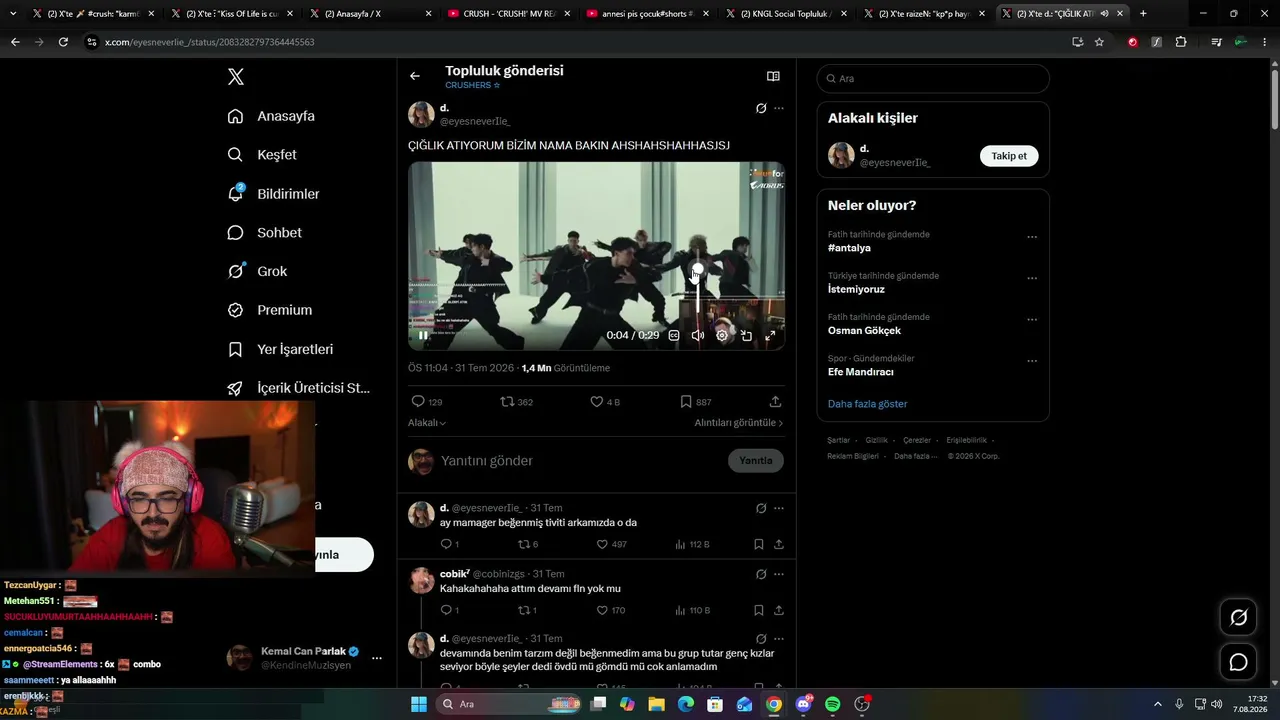
Task: Open floating chat messages button
Action: pyautogui.click(x=1238, y=662)
